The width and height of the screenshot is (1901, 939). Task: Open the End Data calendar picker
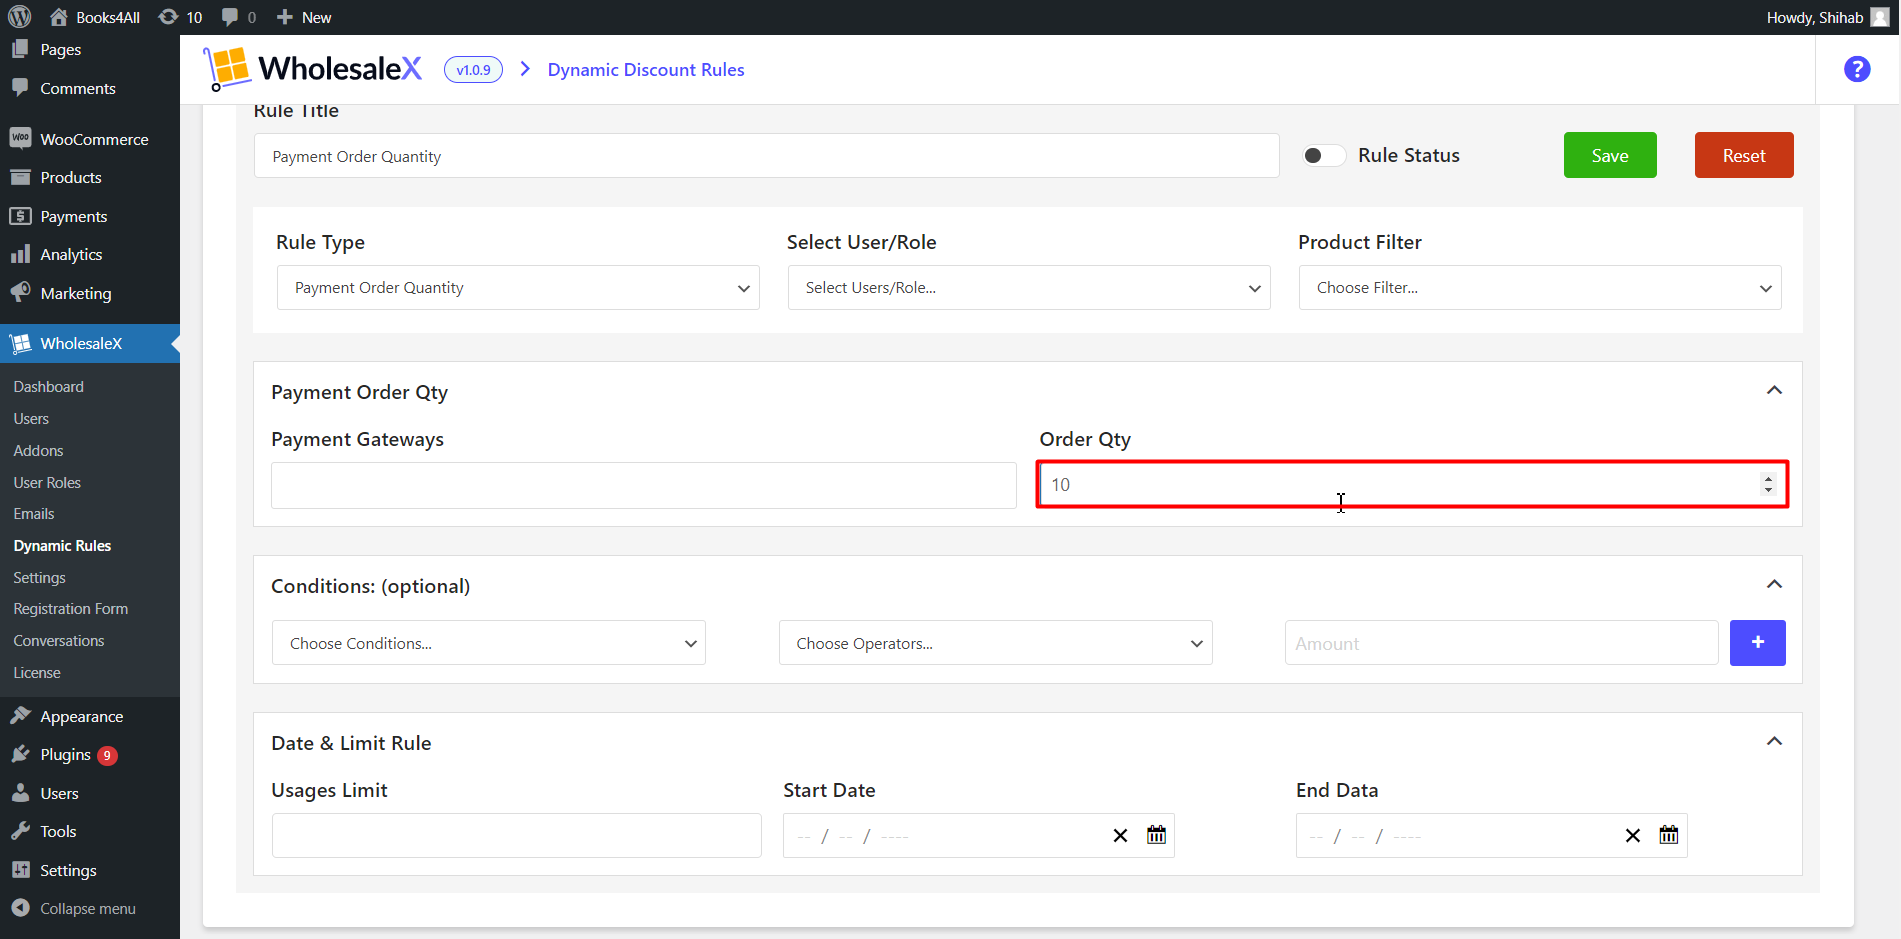[1669, 835]
